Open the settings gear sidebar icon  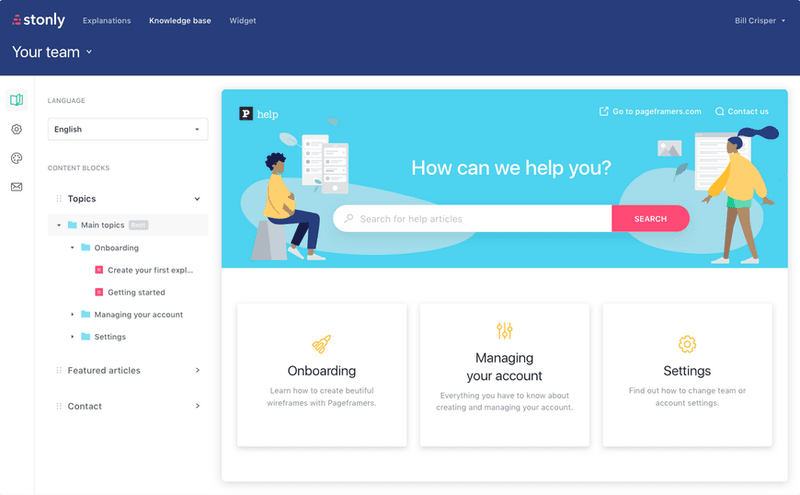tap(16, 129)
